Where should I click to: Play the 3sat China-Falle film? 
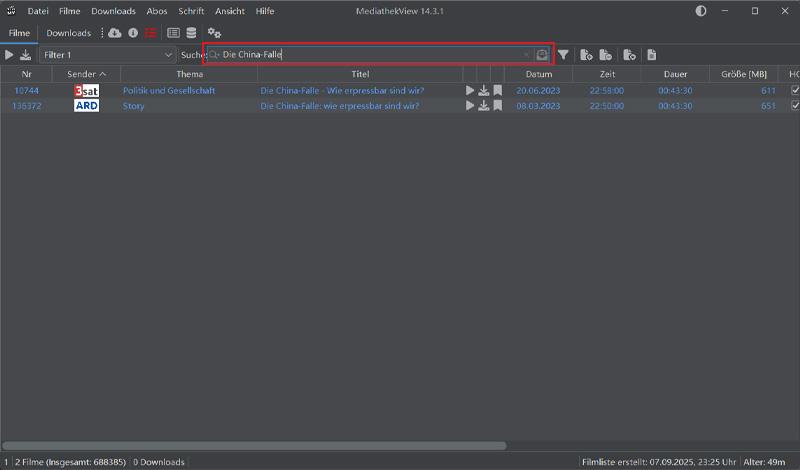[x=470, y=90]
